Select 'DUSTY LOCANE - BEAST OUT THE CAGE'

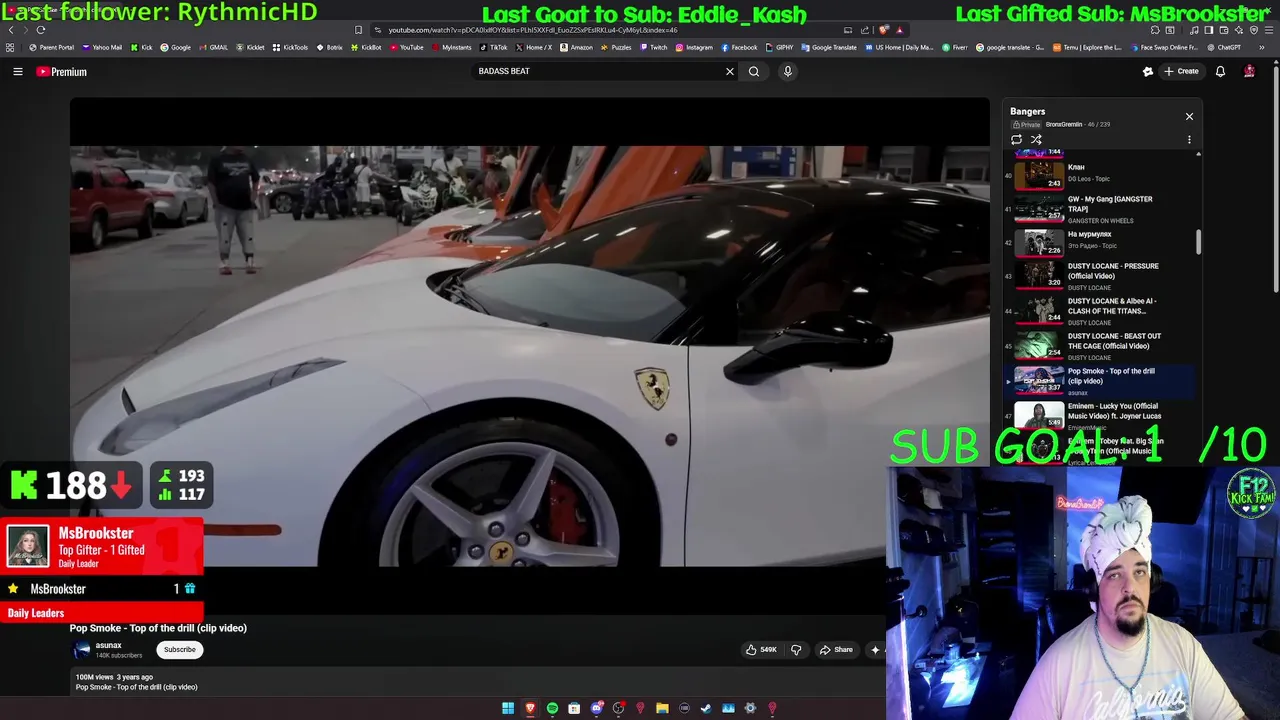(x=1100, y=345)
